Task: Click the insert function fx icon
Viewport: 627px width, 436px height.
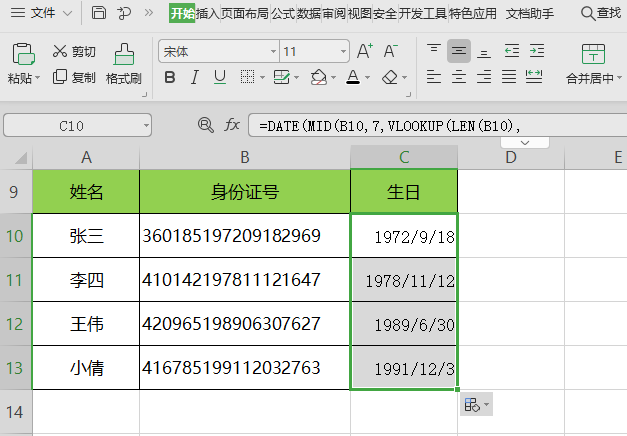Action: click(232, 125)
